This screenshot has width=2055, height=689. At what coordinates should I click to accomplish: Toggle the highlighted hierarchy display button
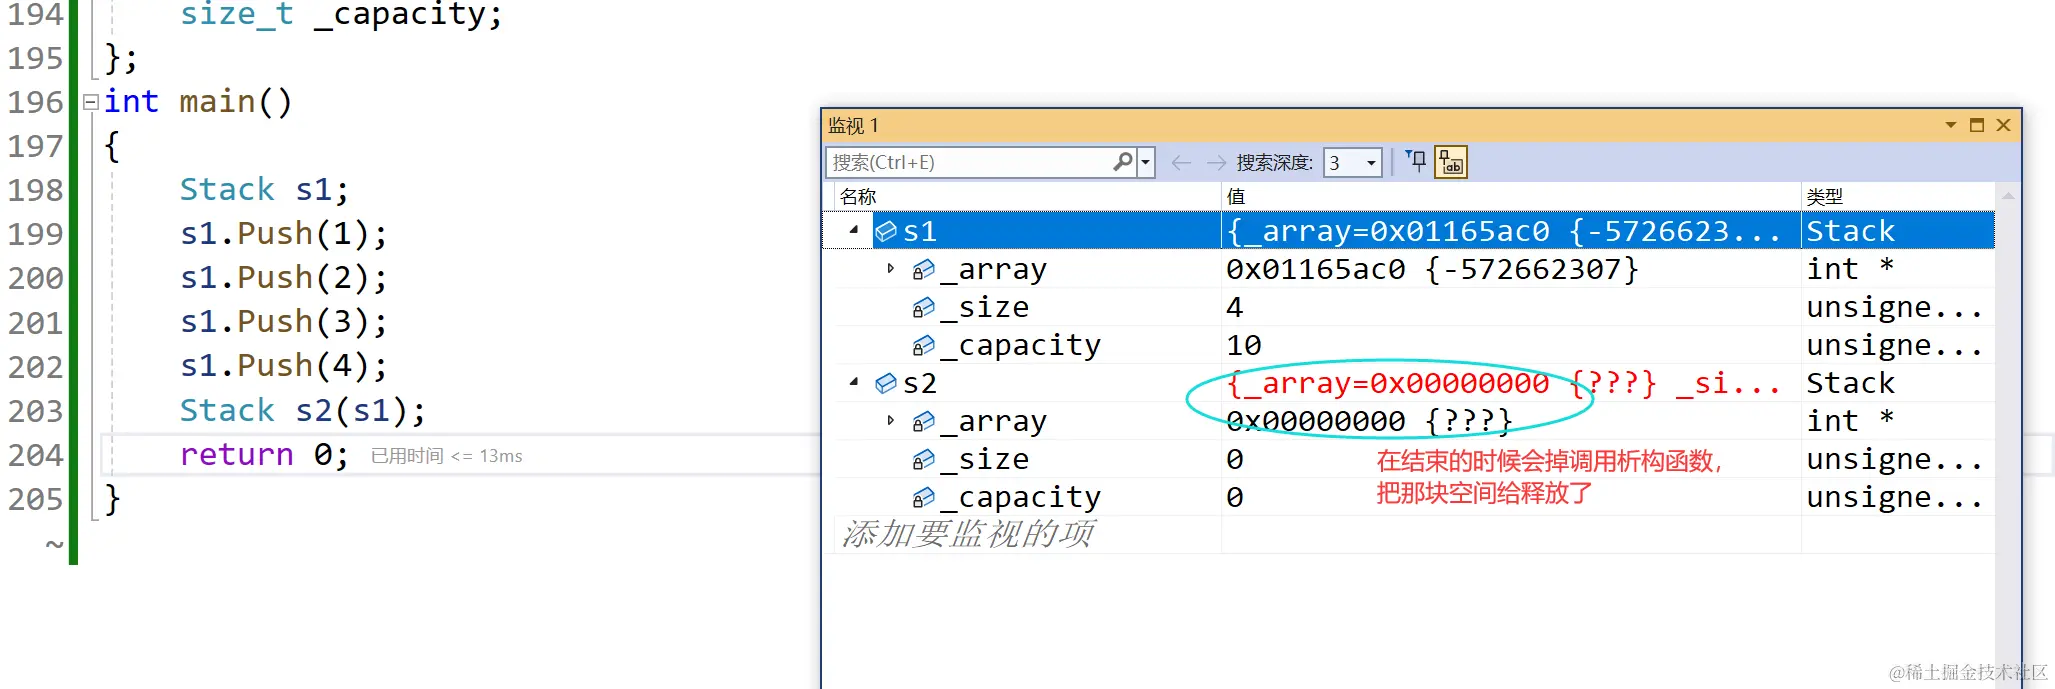[x=1451, y=162]
